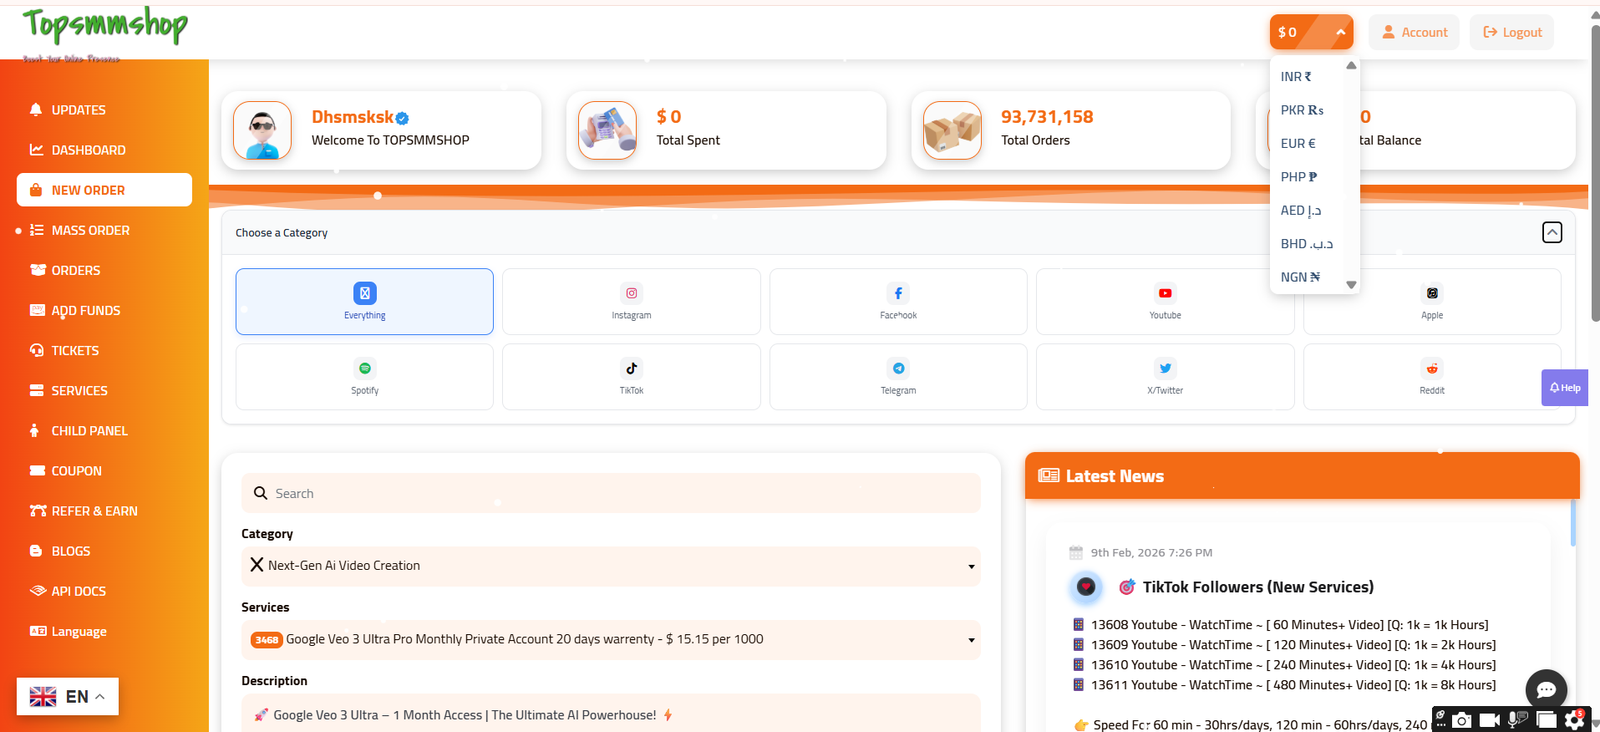Click the Total Orders boxes icon

952,130
